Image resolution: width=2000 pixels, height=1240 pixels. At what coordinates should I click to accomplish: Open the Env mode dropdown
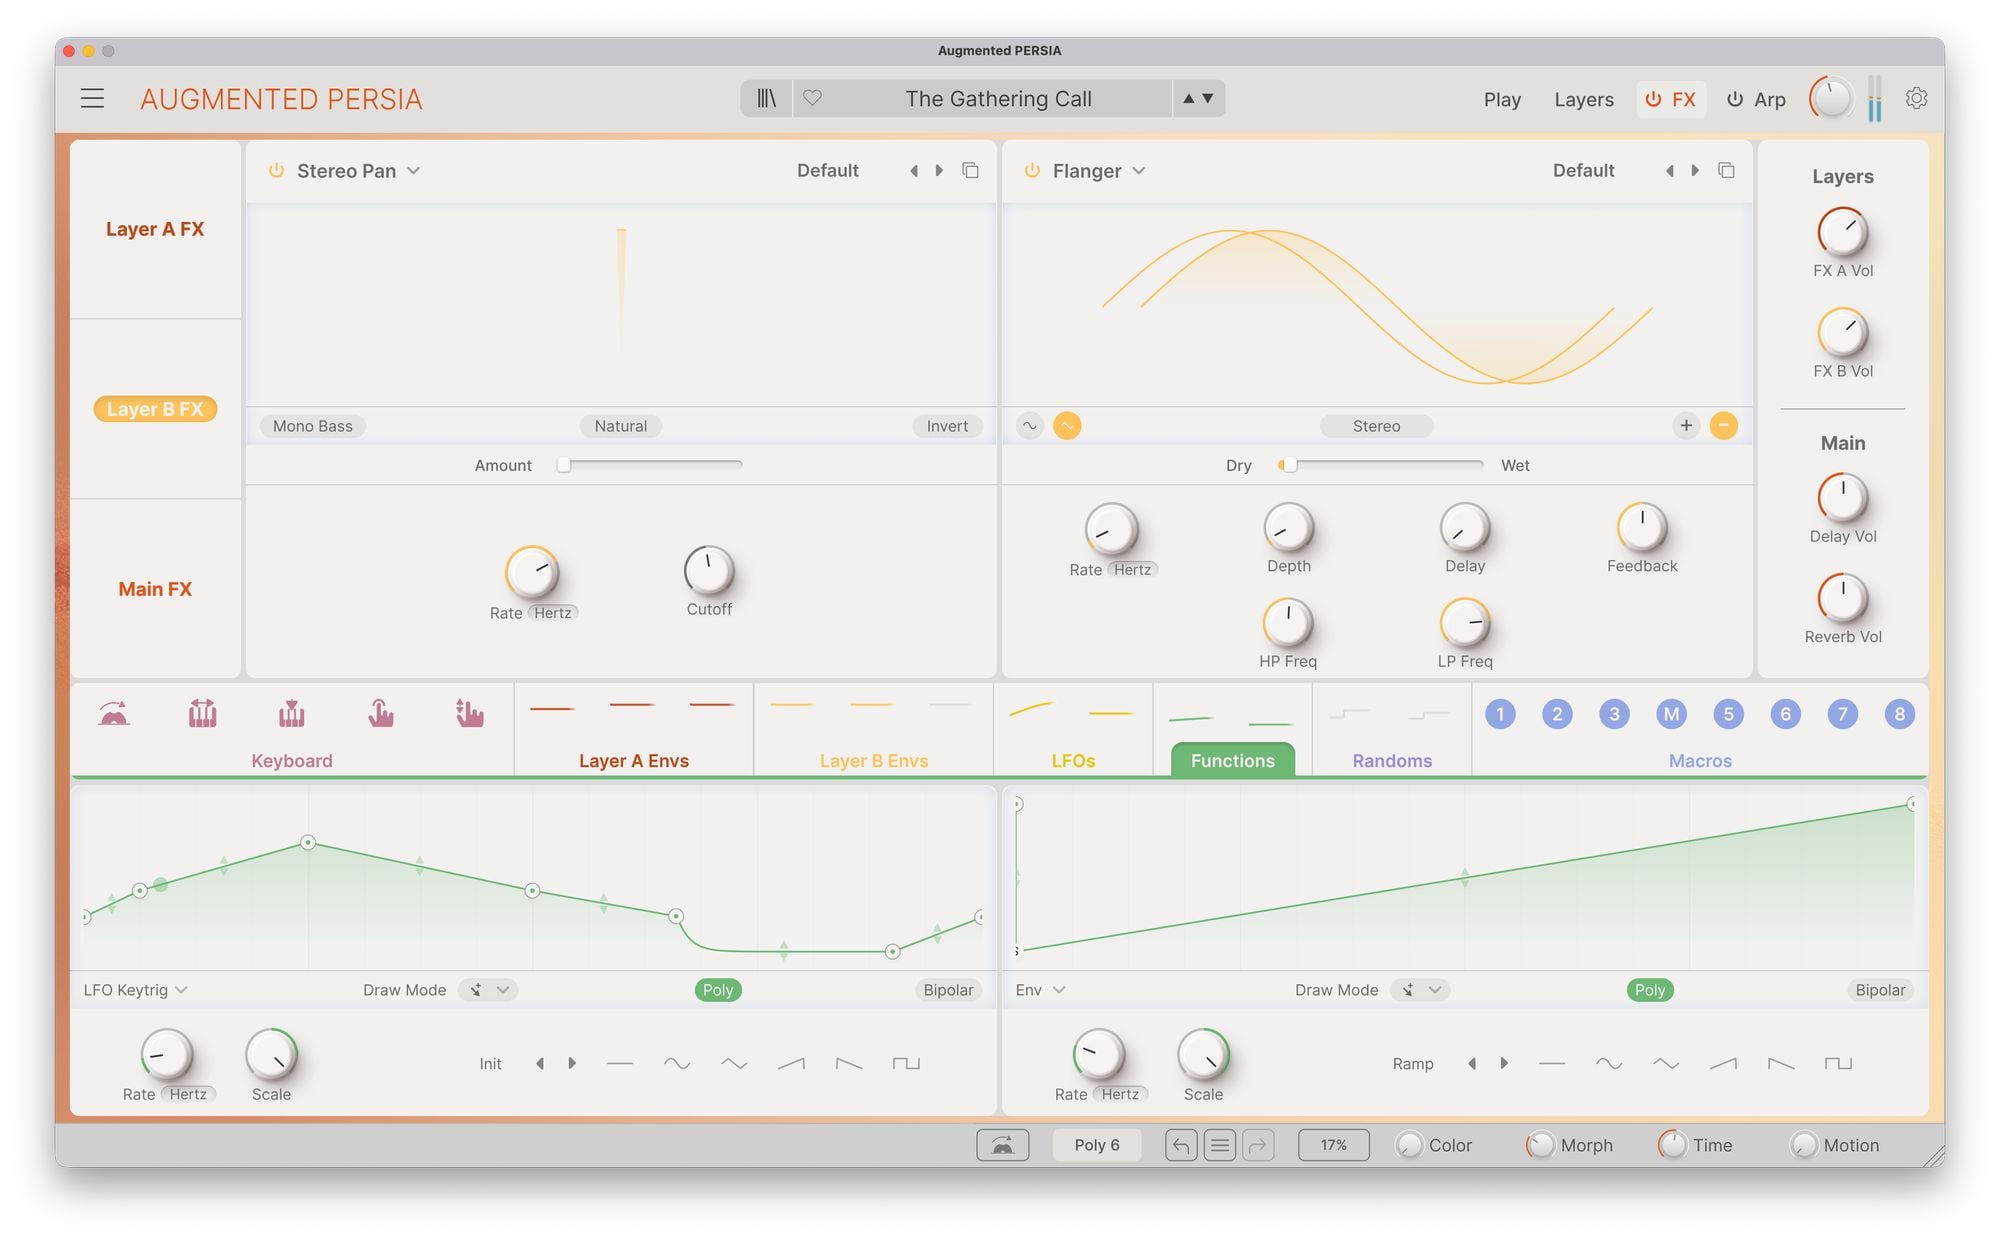tap(1040, 990)
